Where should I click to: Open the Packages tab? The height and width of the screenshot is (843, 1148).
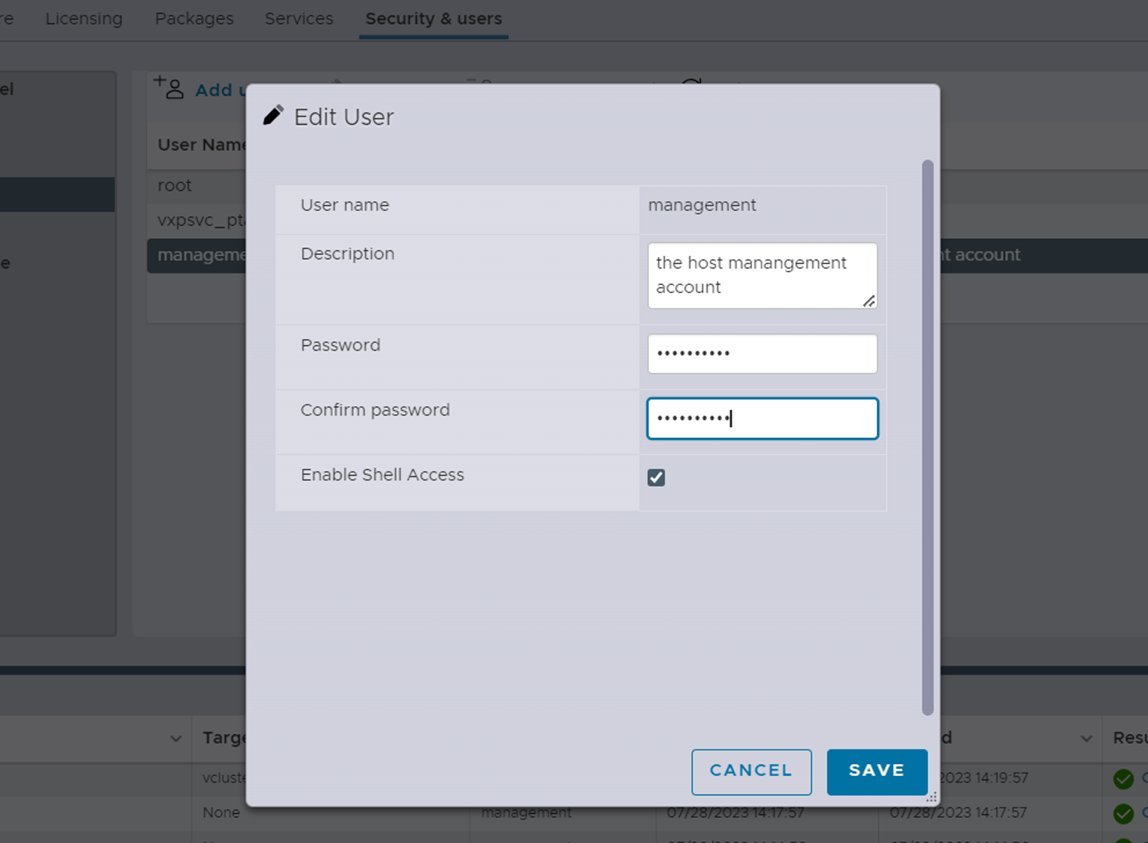(x=194, y=19)
